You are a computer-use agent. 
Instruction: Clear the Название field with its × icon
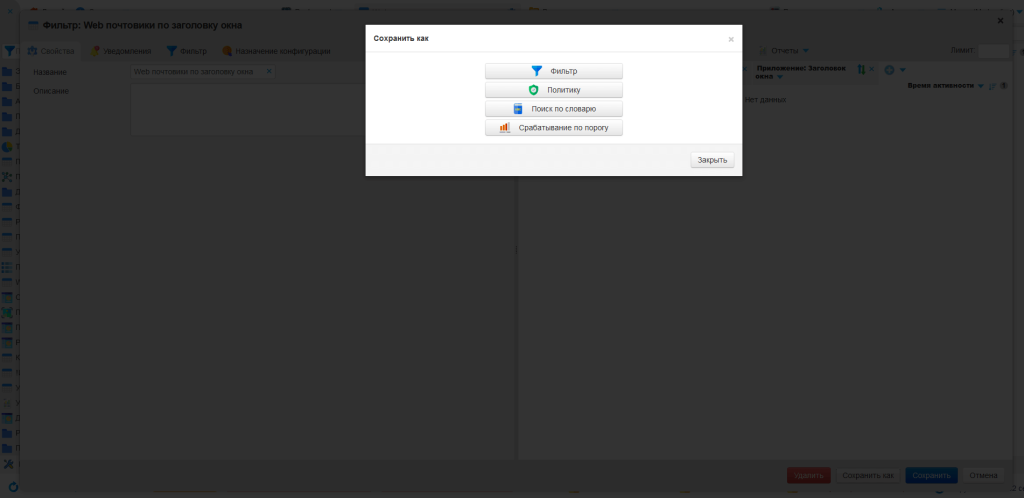pos(269,72)
